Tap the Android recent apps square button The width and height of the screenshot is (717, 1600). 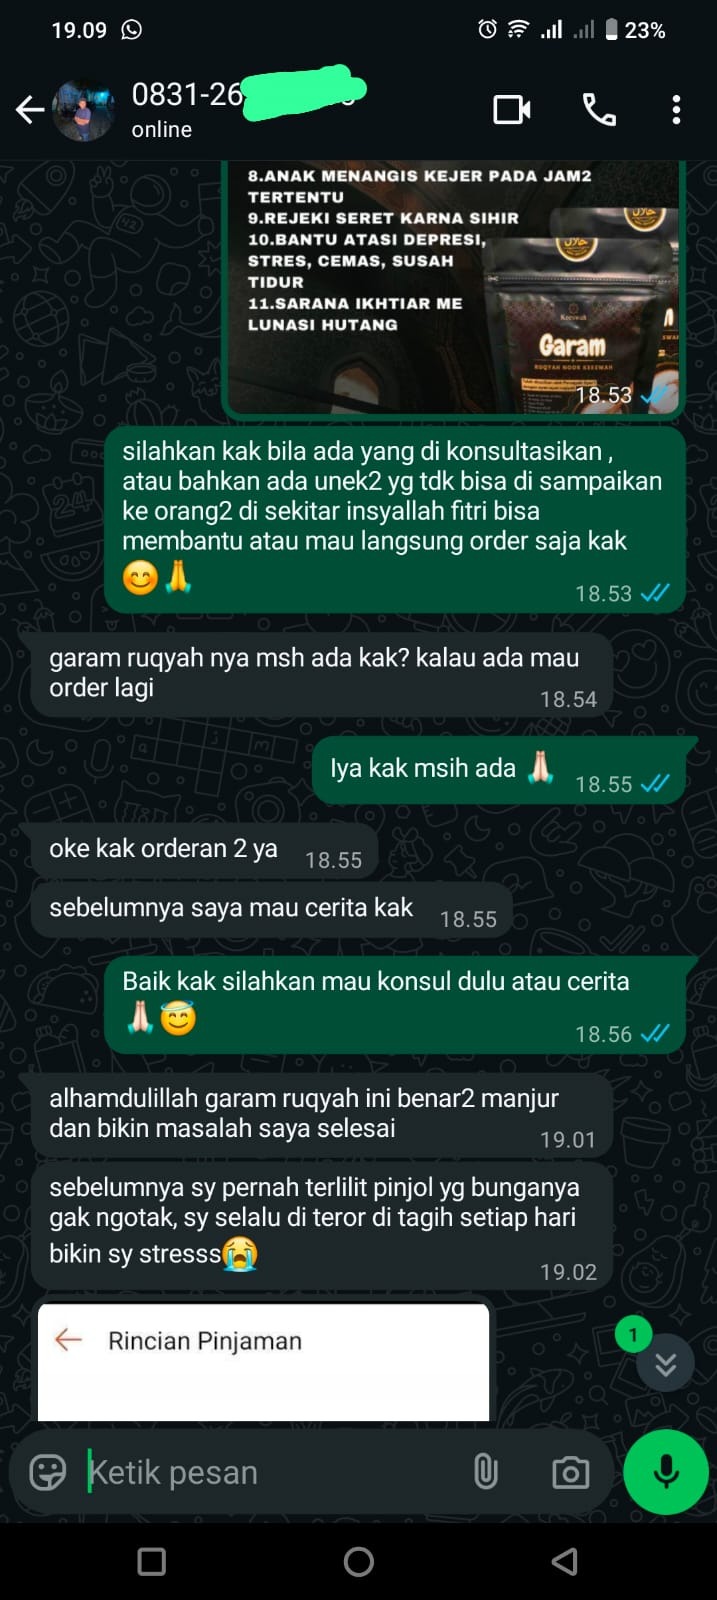point(152,1562)
